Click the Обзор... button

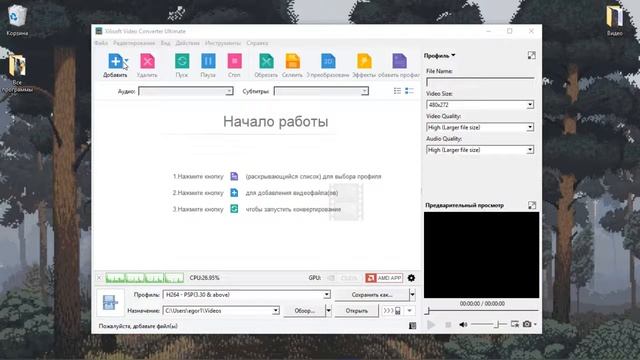[304, 311]
